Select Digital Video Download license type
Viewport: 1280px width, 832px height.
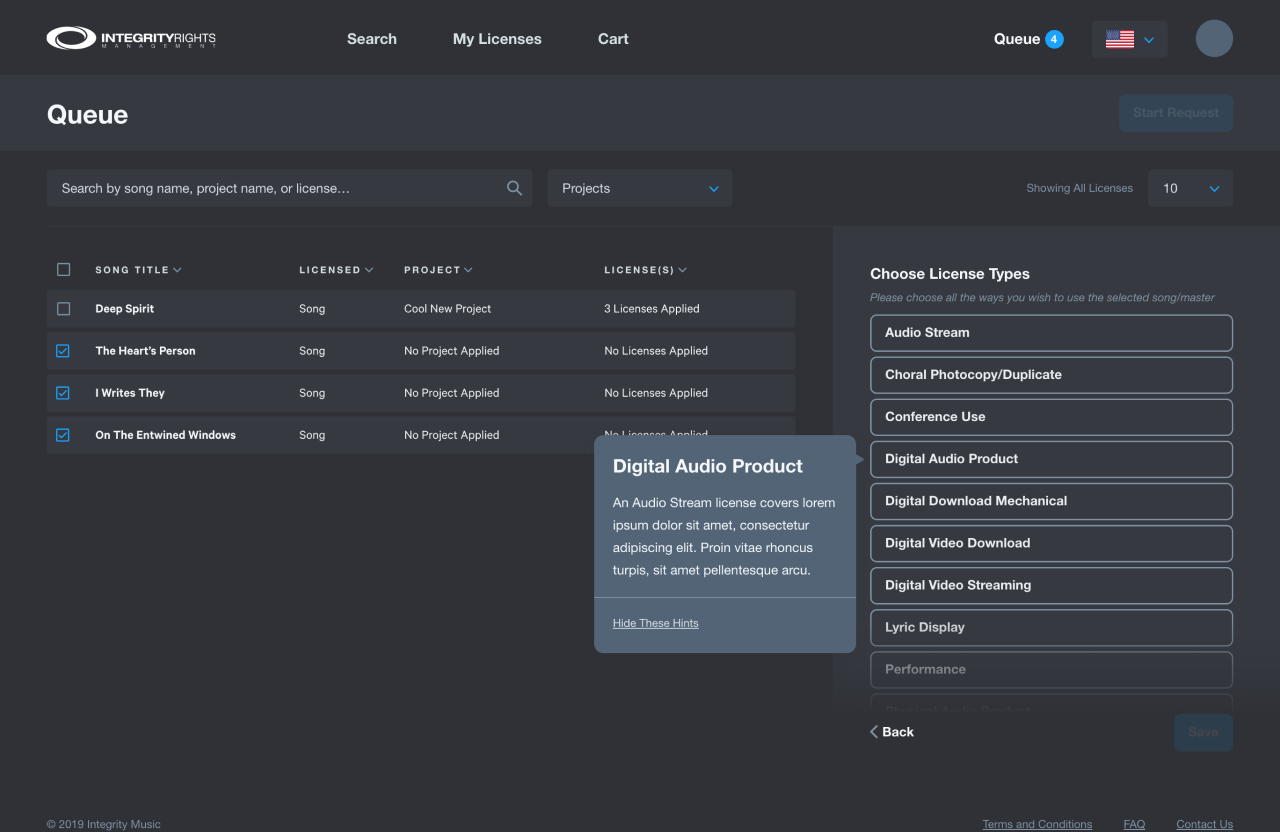(x=1051, y=543)
